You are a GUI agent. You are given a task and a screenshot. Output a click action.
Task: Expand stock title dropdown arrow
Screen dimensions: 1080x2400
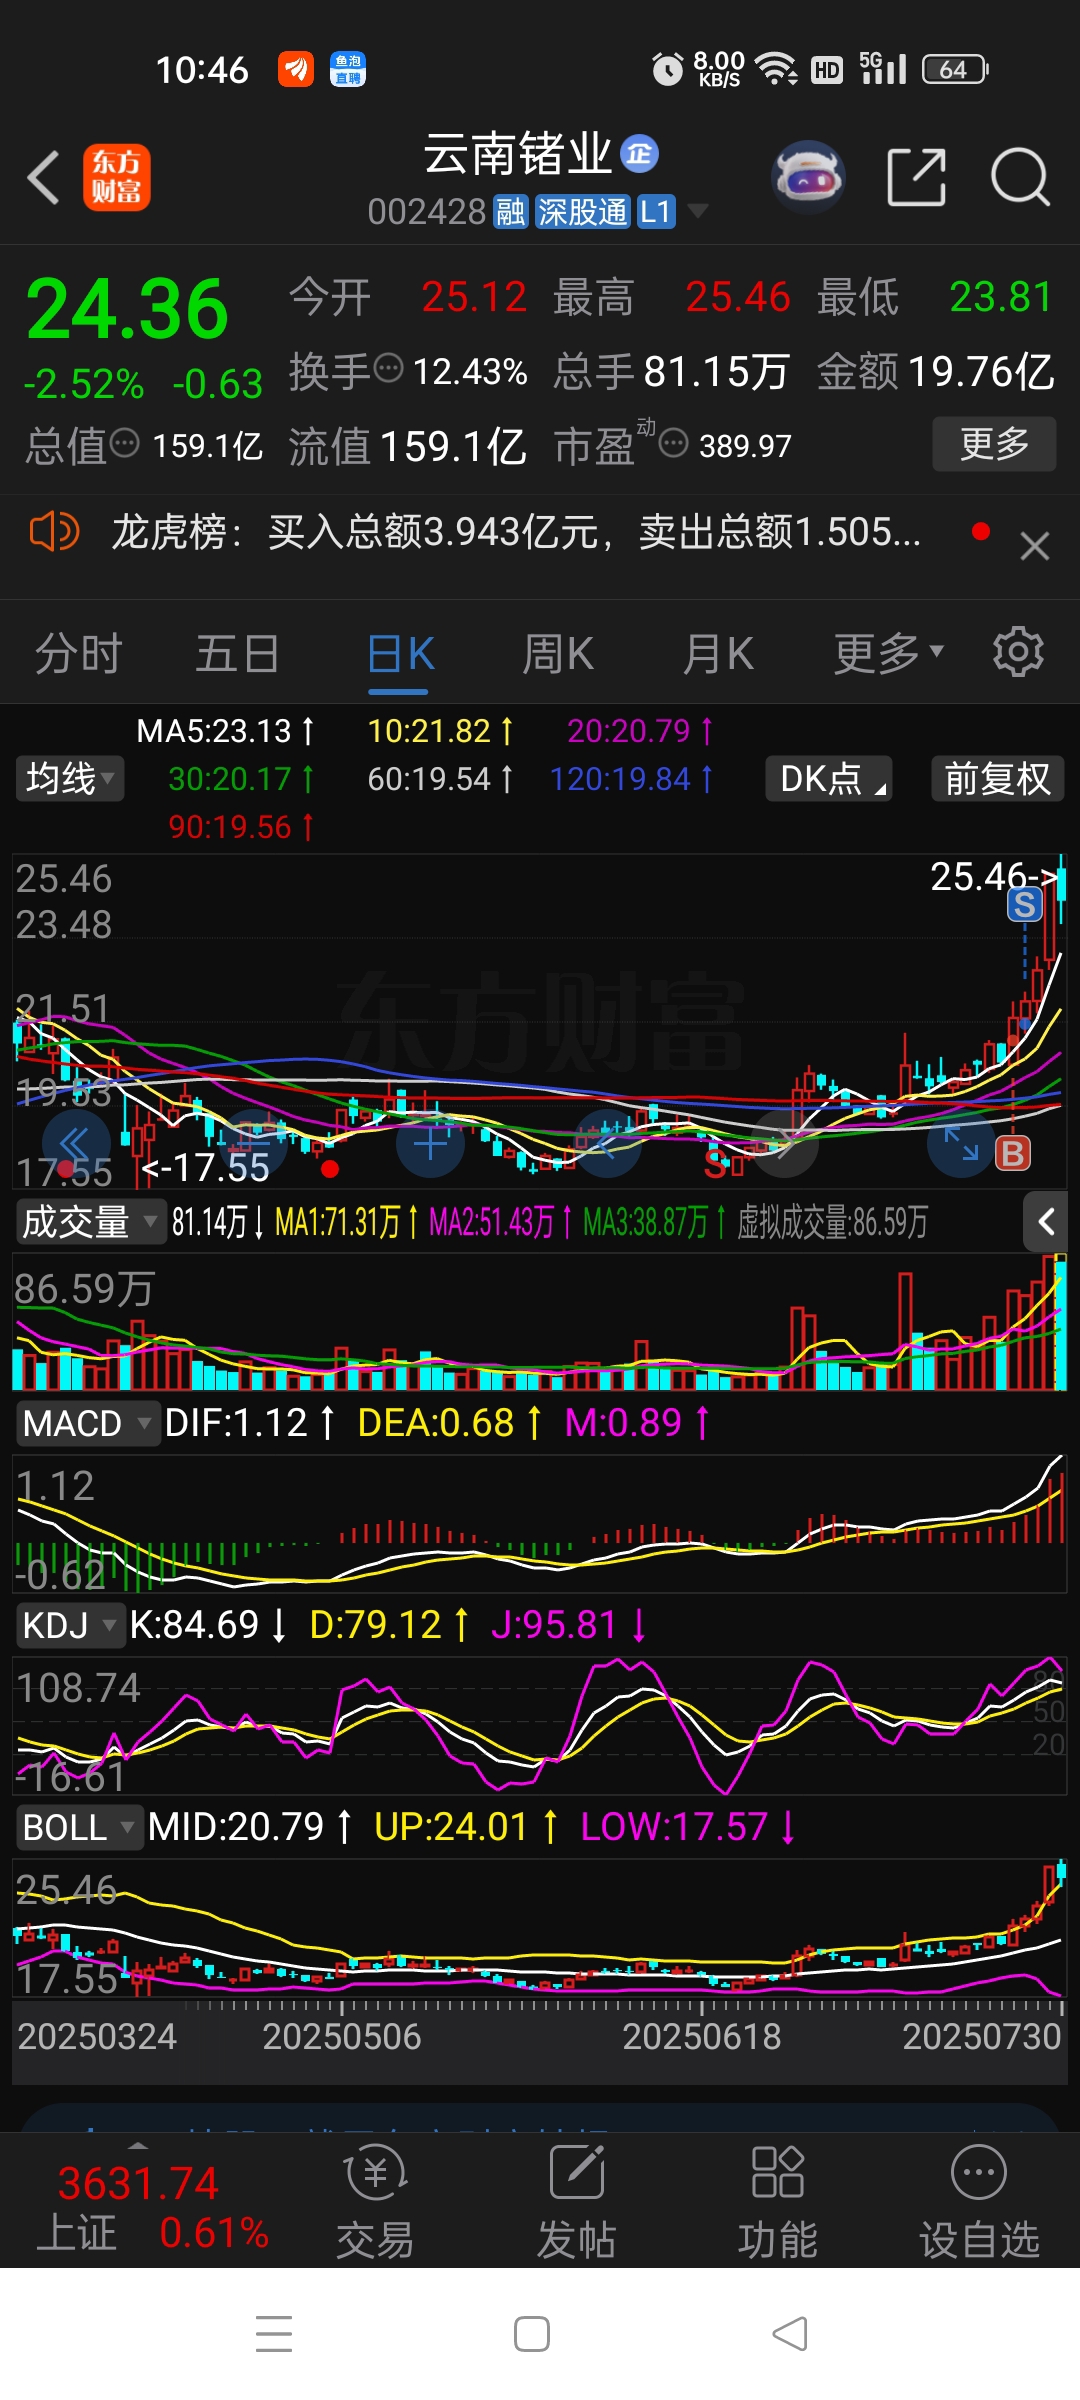point(698,211)
